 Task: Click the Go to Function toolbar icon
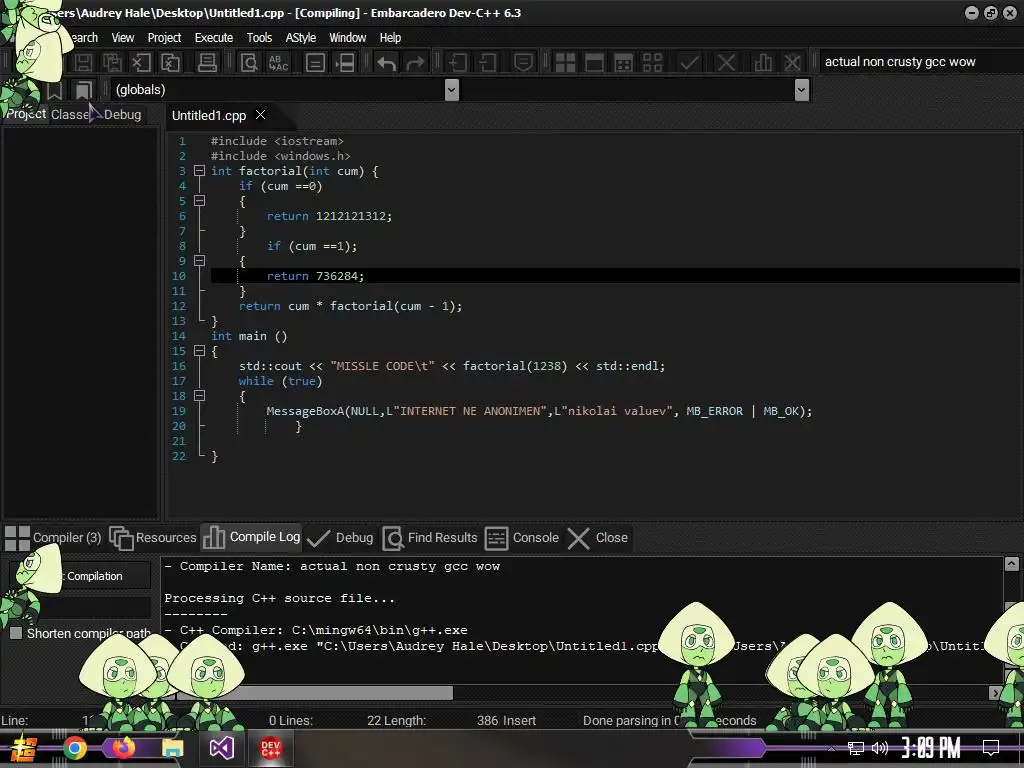pyautogui.click(x=315, y=63)
